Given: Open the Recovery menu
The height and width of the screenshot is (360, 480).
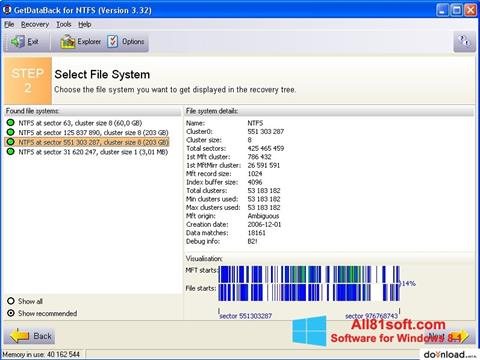Looking at the screenshot, I should pyautogui.click(x=35, y=24).
